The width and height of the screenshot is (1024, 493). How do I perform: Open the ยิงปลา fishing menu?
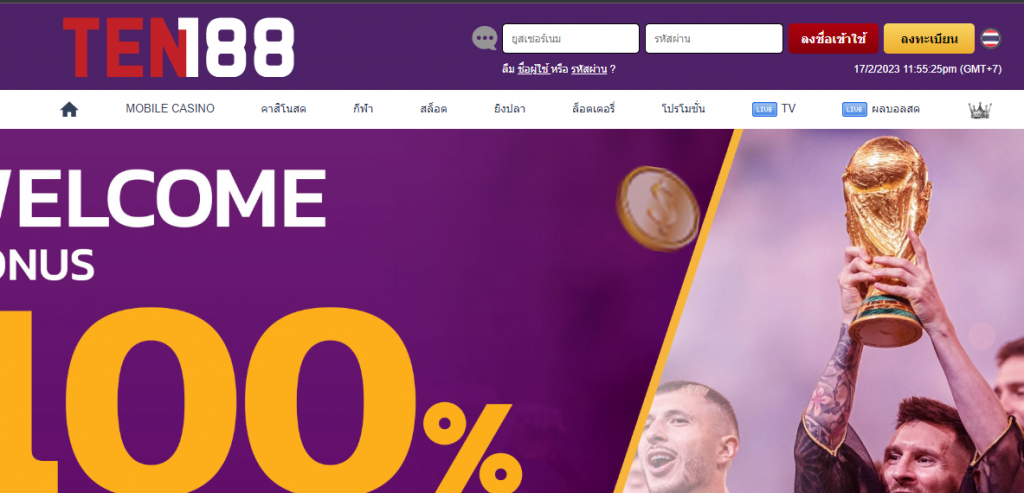[509, 109]
